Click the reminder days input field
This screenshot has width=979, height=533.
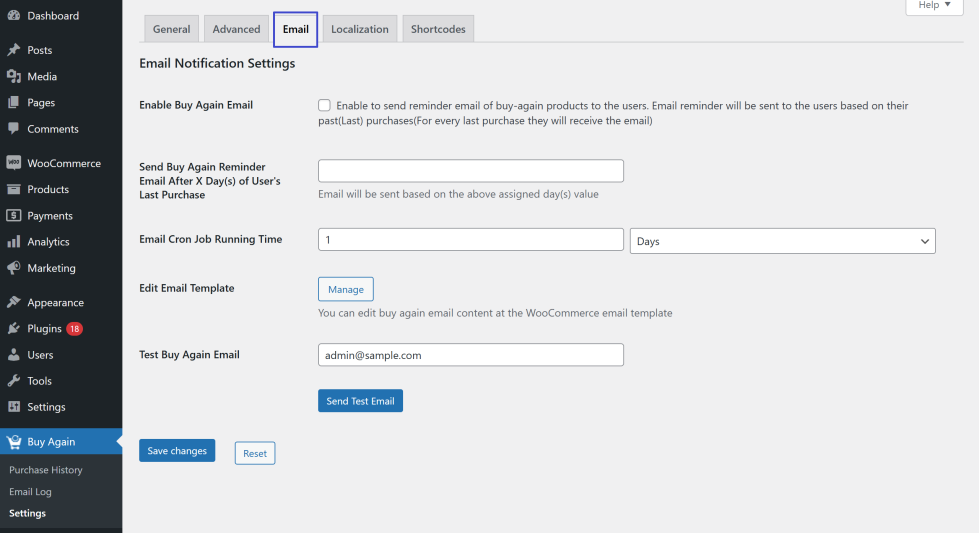pyautogui.click(x=470, y=171)
